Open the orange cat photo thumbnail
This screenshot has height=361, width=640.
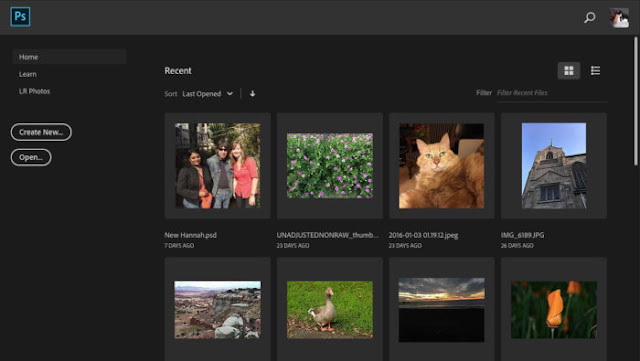tap(442, 165)
